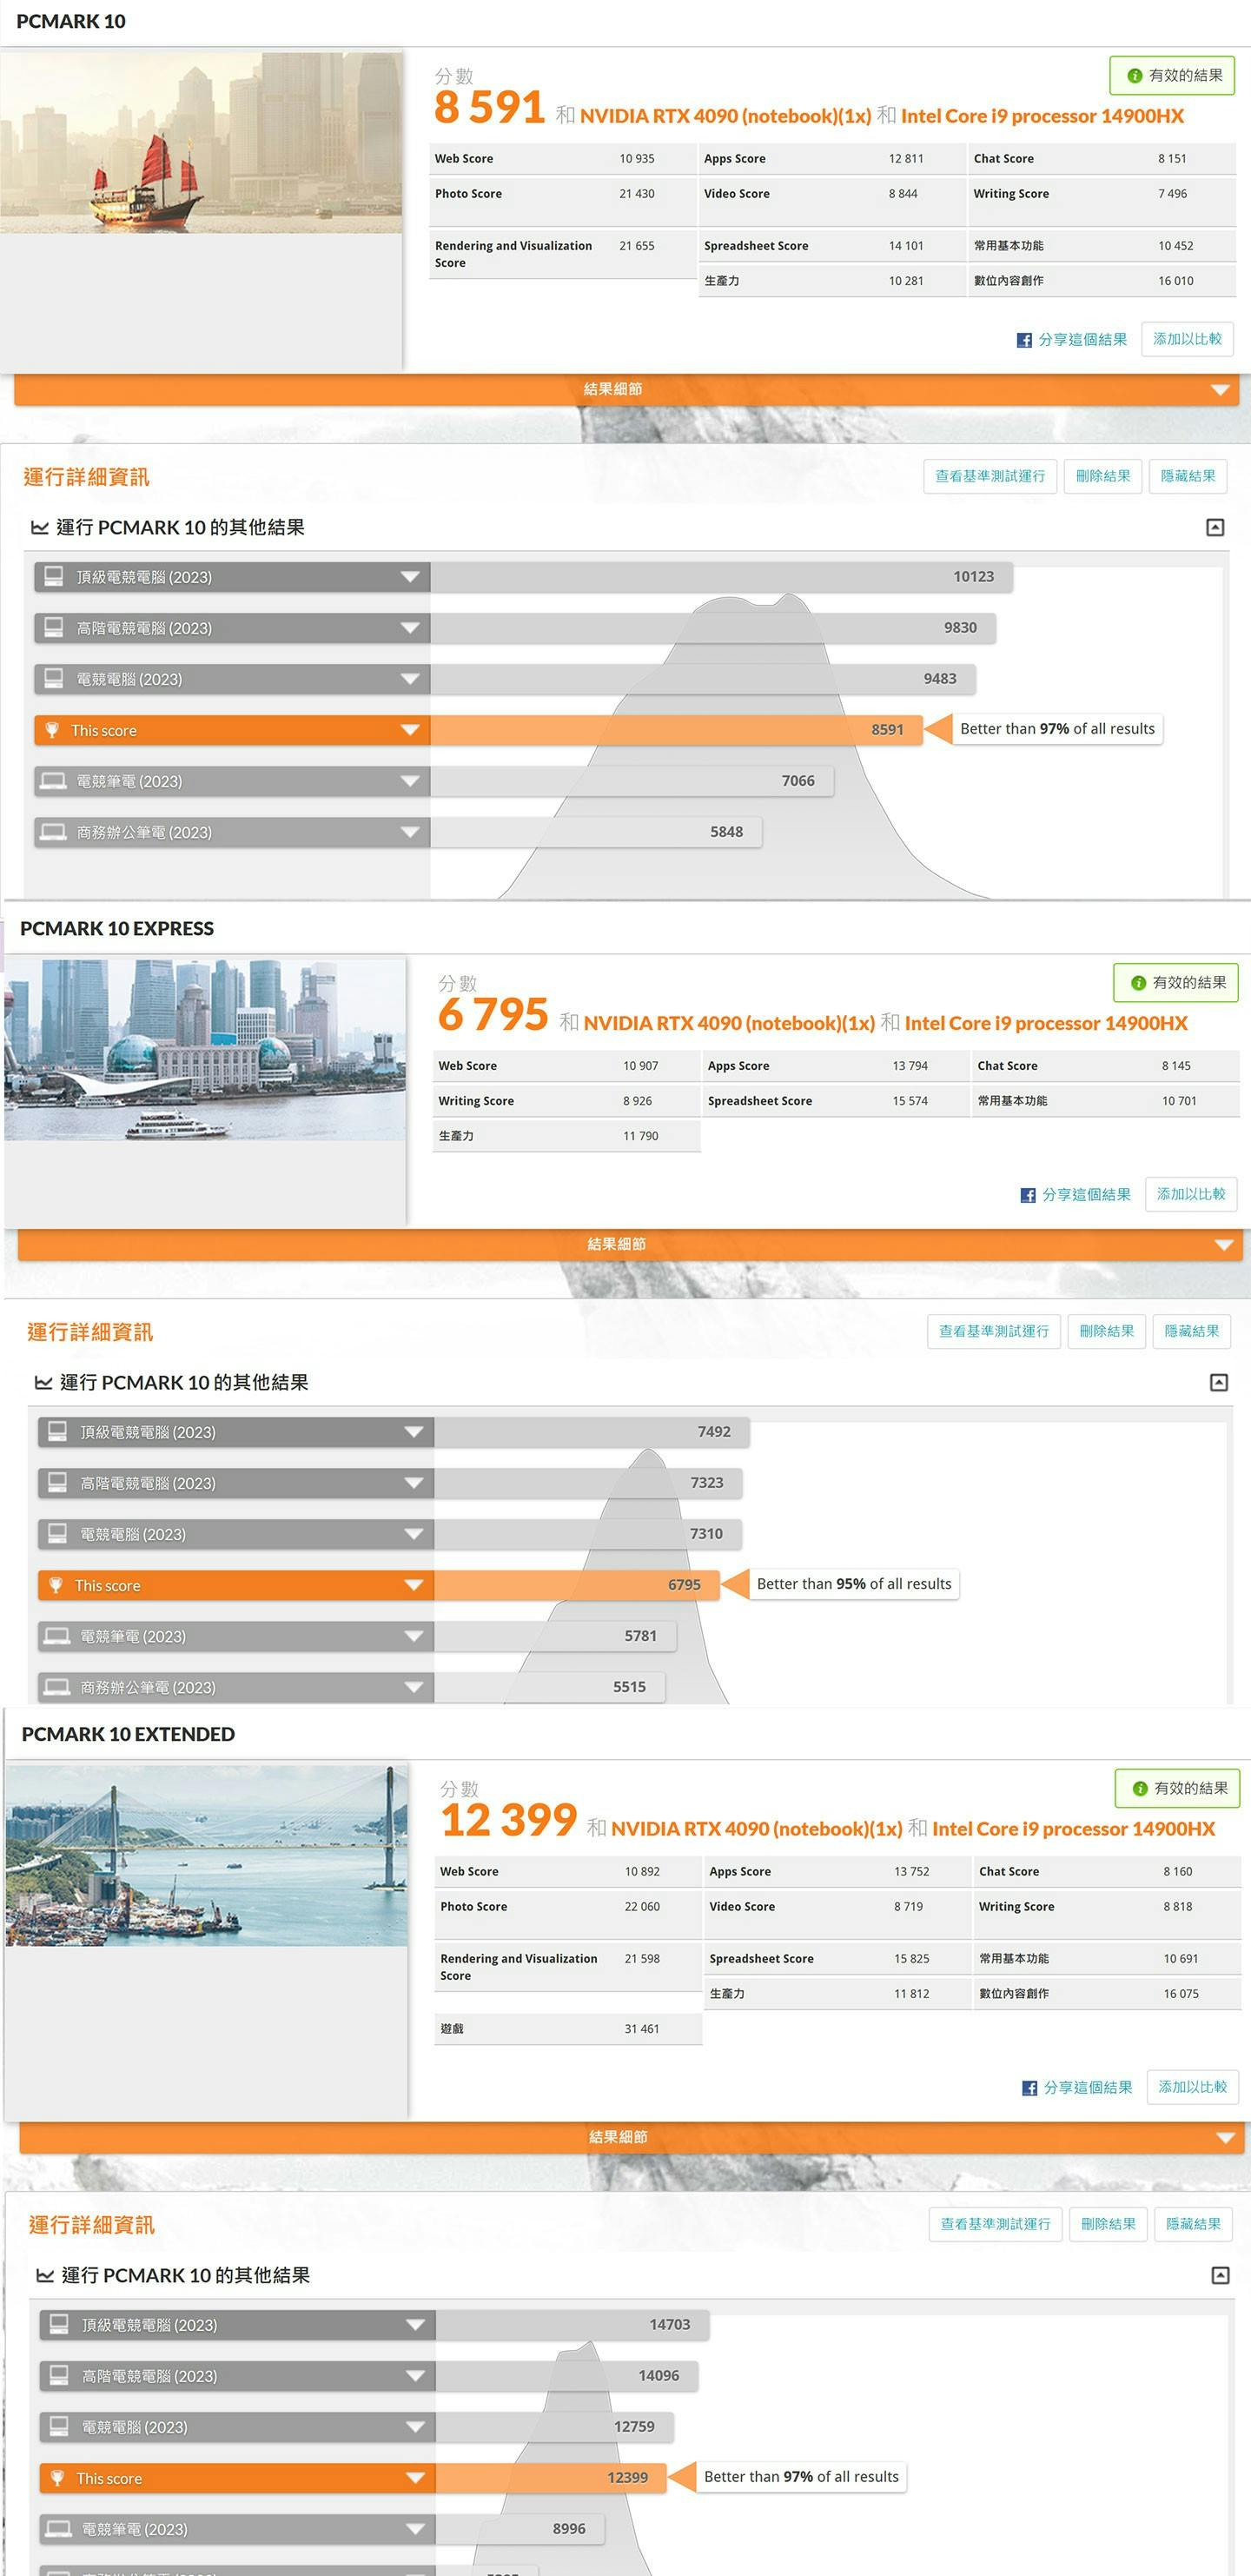Expand 電競電腦 dropdown arrow on the 7310 row
Image resolution: width=1251 pixels, height=2576 pixels.
tap(414, 1534)
